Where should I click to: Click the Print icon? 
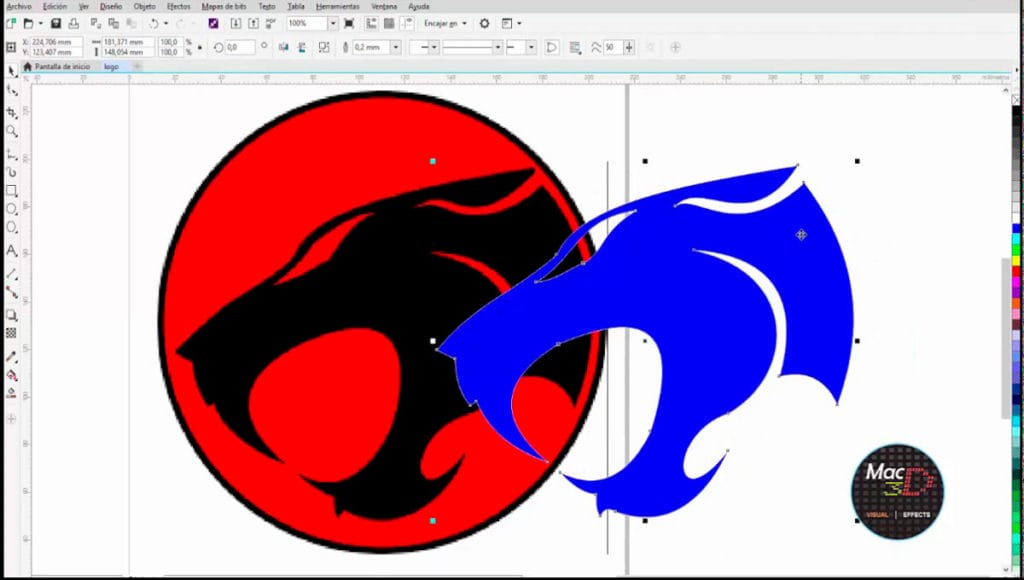(x=74, y=24)
